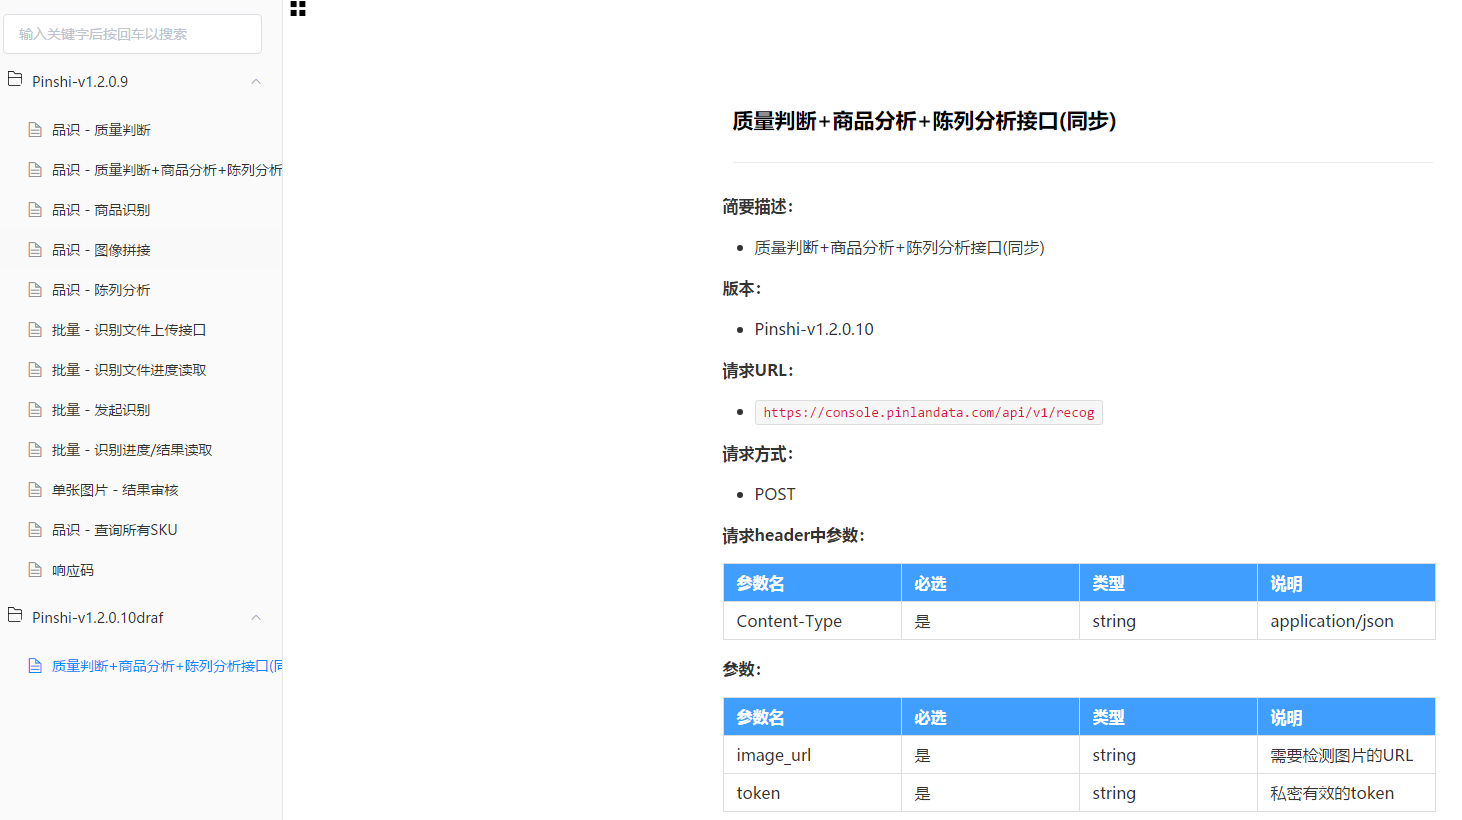Click the Pinshi-v1.2.0.10draf folder icon
Viewport: 1462px width, 820px height.
click(x=15, y=615)
